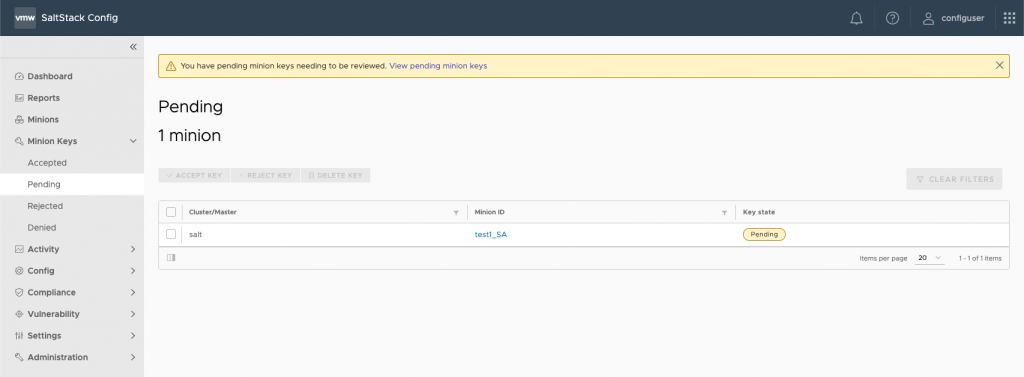Click the Accept Key button
The image size is (1024, 377).
click(x=194, y=175)
